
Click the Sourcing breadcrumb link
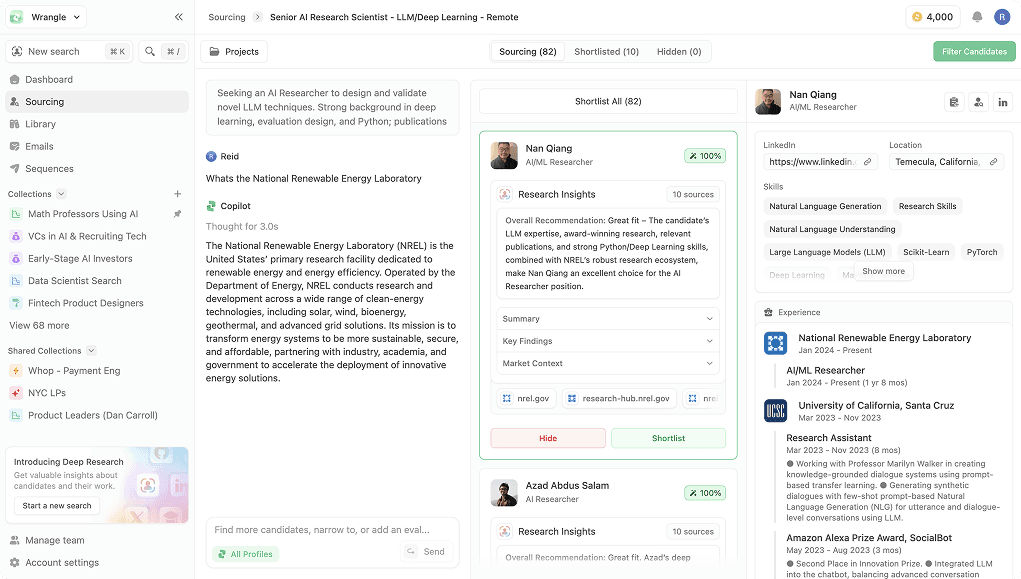227,17
